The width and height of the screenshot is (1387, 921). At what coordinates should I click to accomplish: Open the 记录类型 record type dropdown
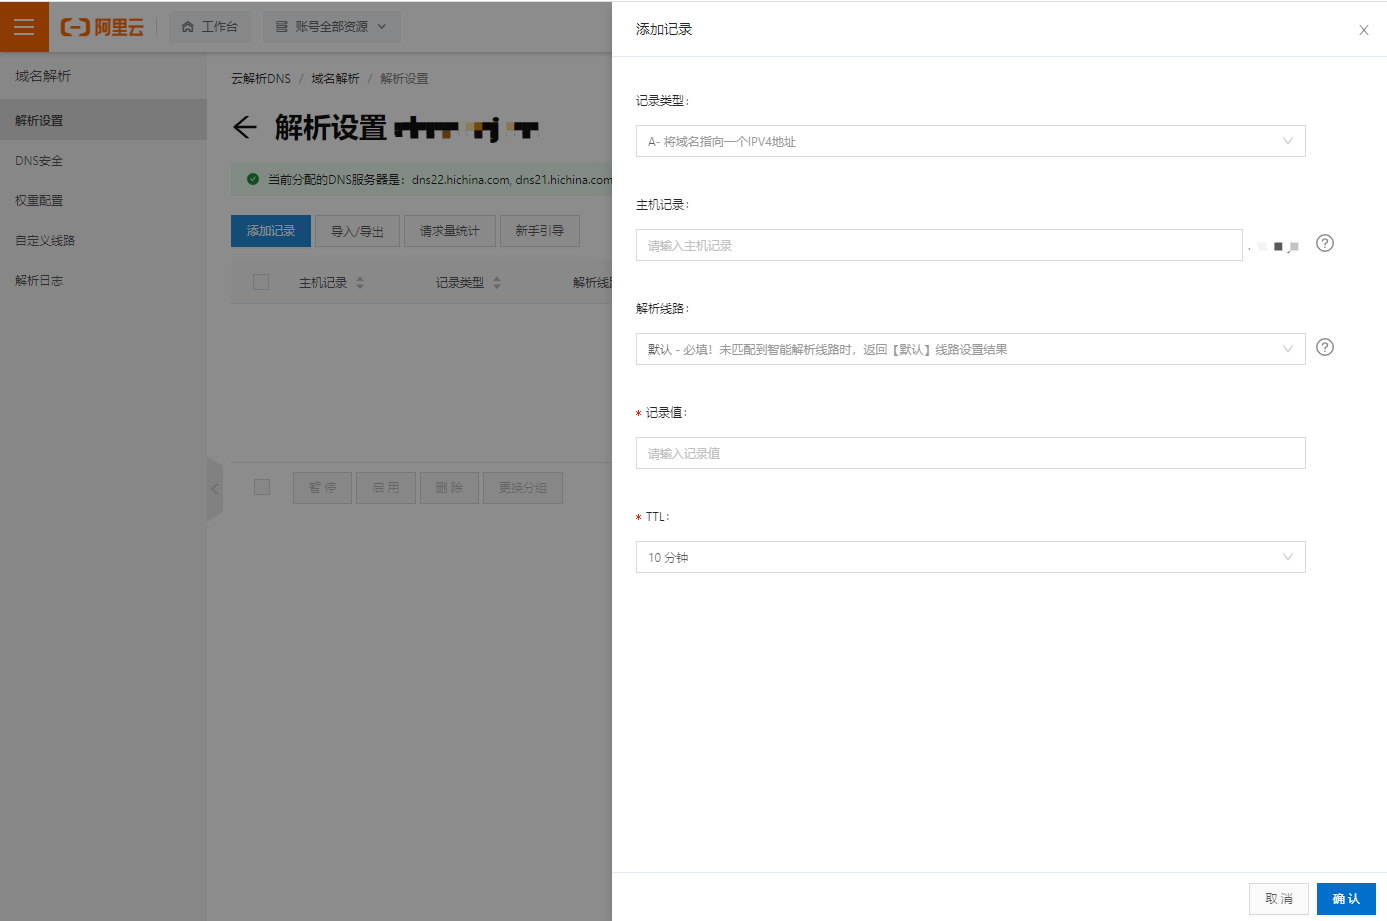click(x=970, y=141)
